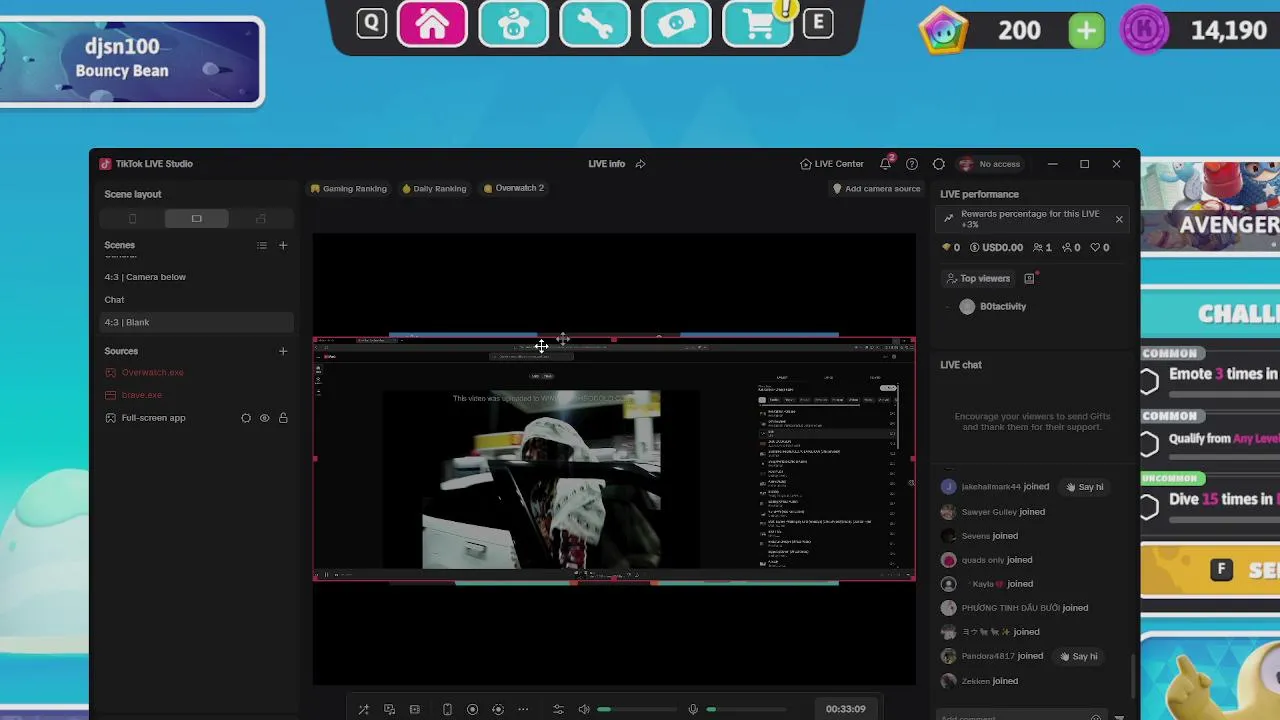Open the character customization tab in game menu

(513, 24)
